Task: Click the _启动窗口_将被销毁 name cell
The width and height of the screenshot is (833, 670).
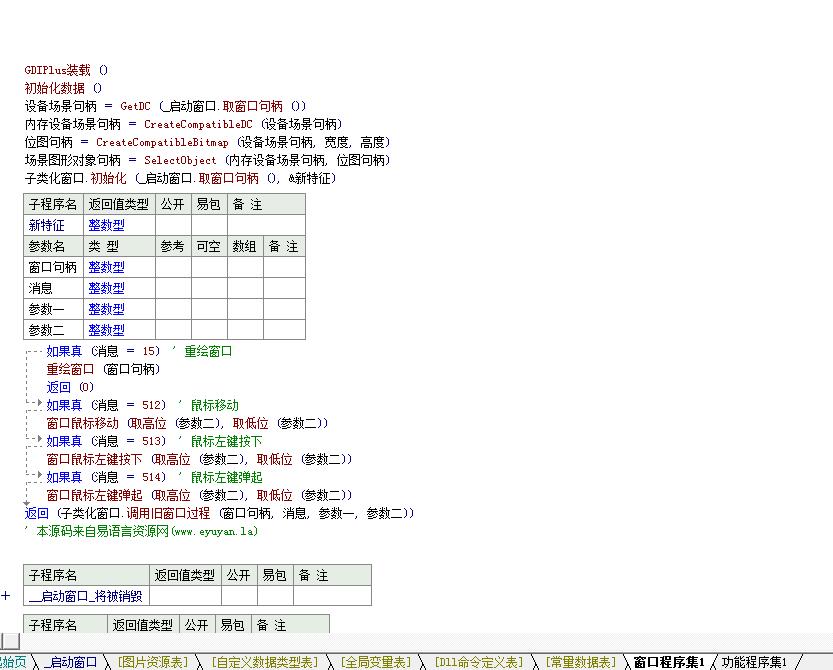Action: (x=87, y=596)
